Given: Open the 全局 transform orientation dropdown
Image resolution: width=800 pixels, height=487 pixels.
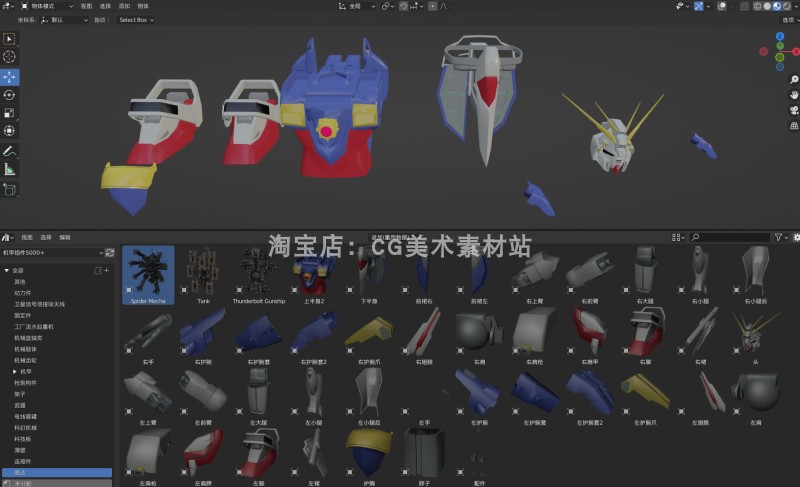Looking at the screenshot, I should 357,6.
